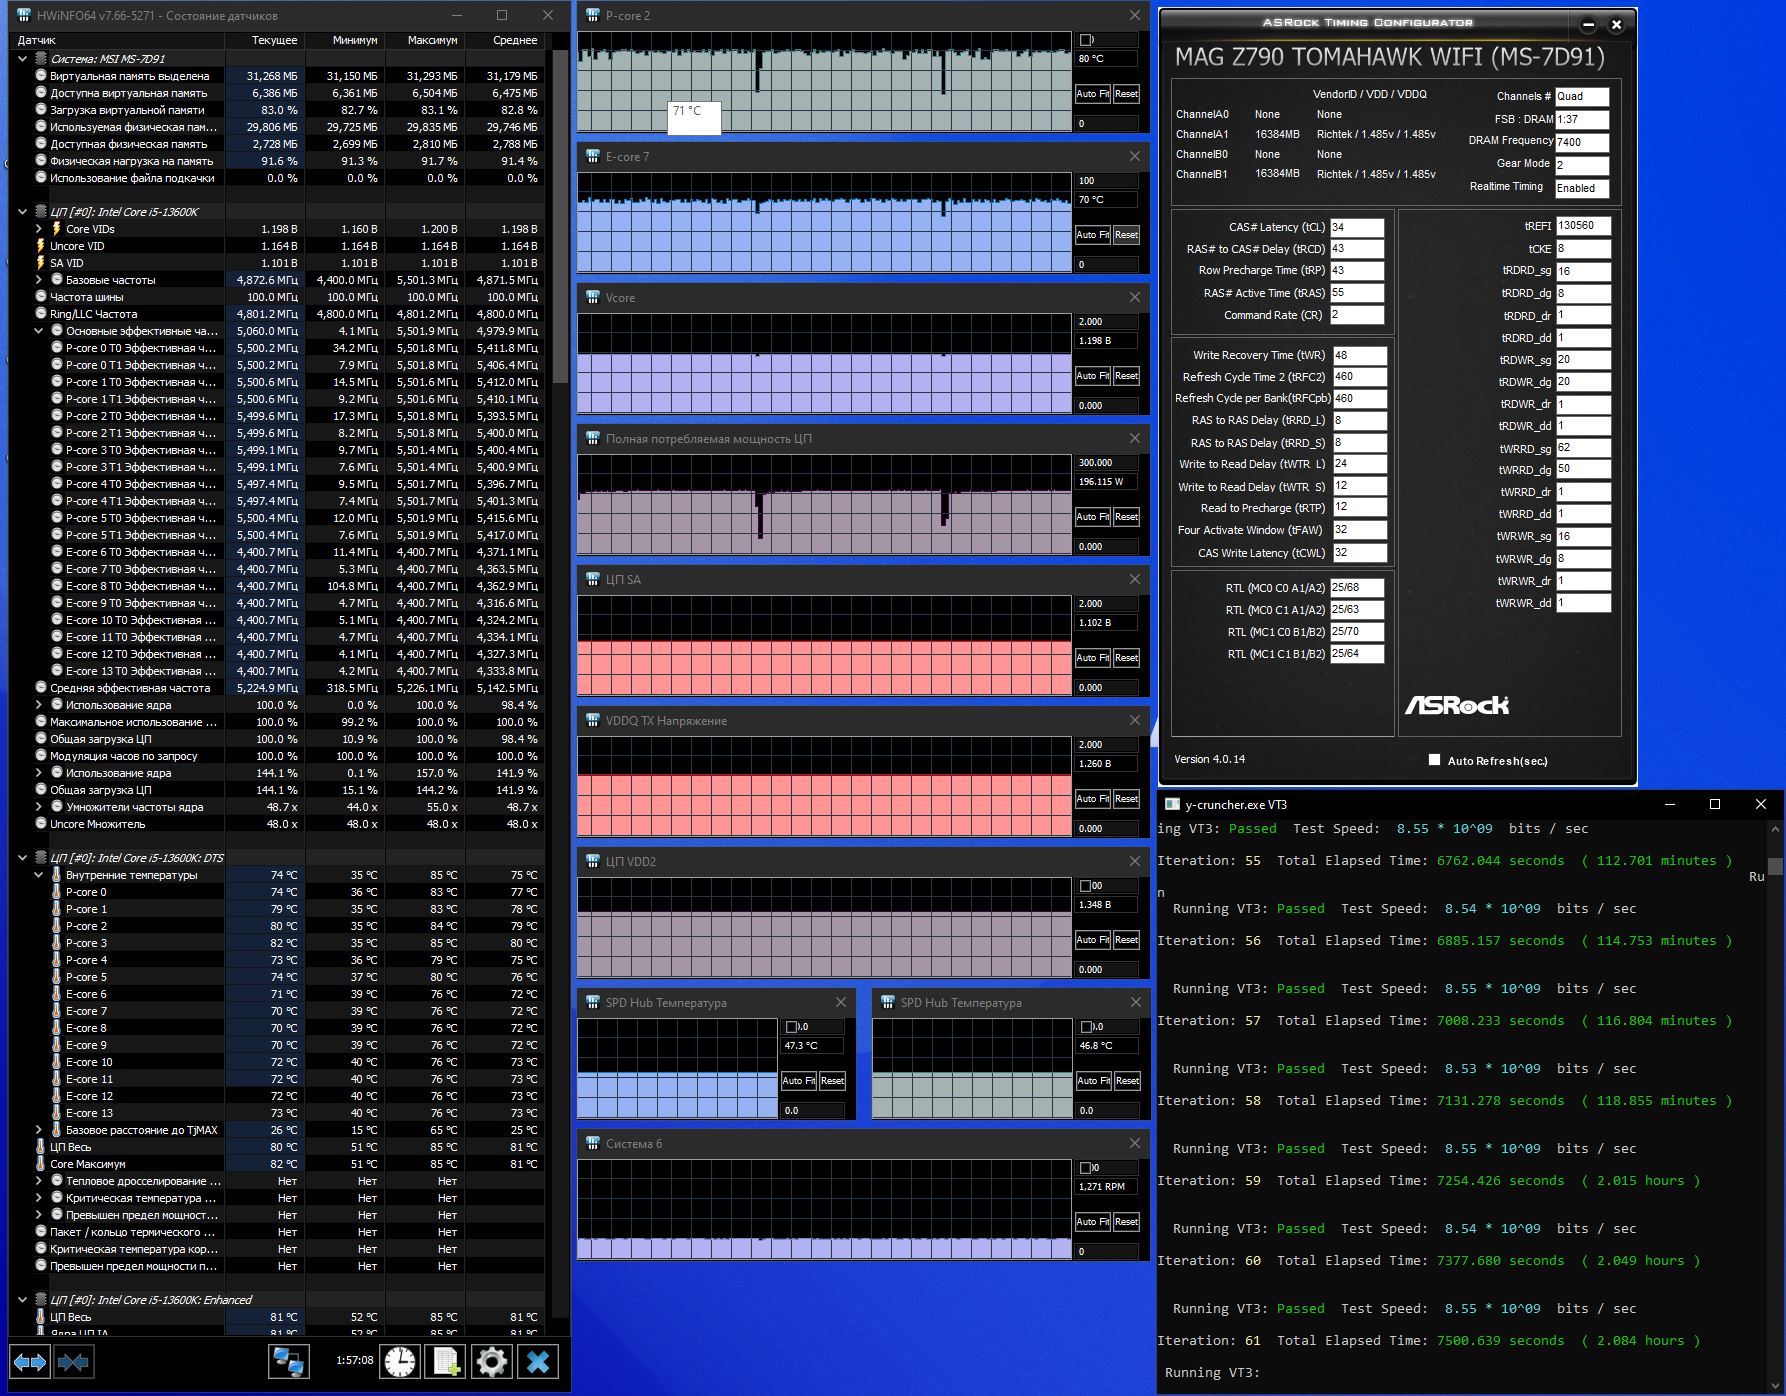Click the Минимум column header

tap(344, 40)
